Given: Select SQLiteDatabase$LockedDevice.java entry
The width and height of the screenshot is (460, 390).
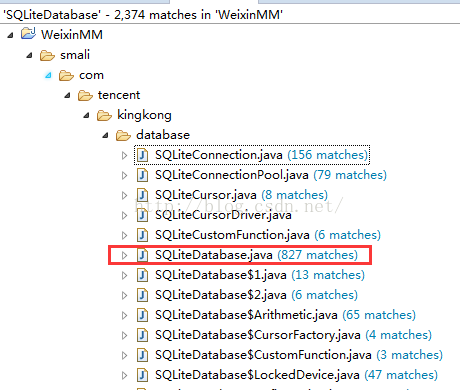Looking at the screenshot, I should coord(257,375).
